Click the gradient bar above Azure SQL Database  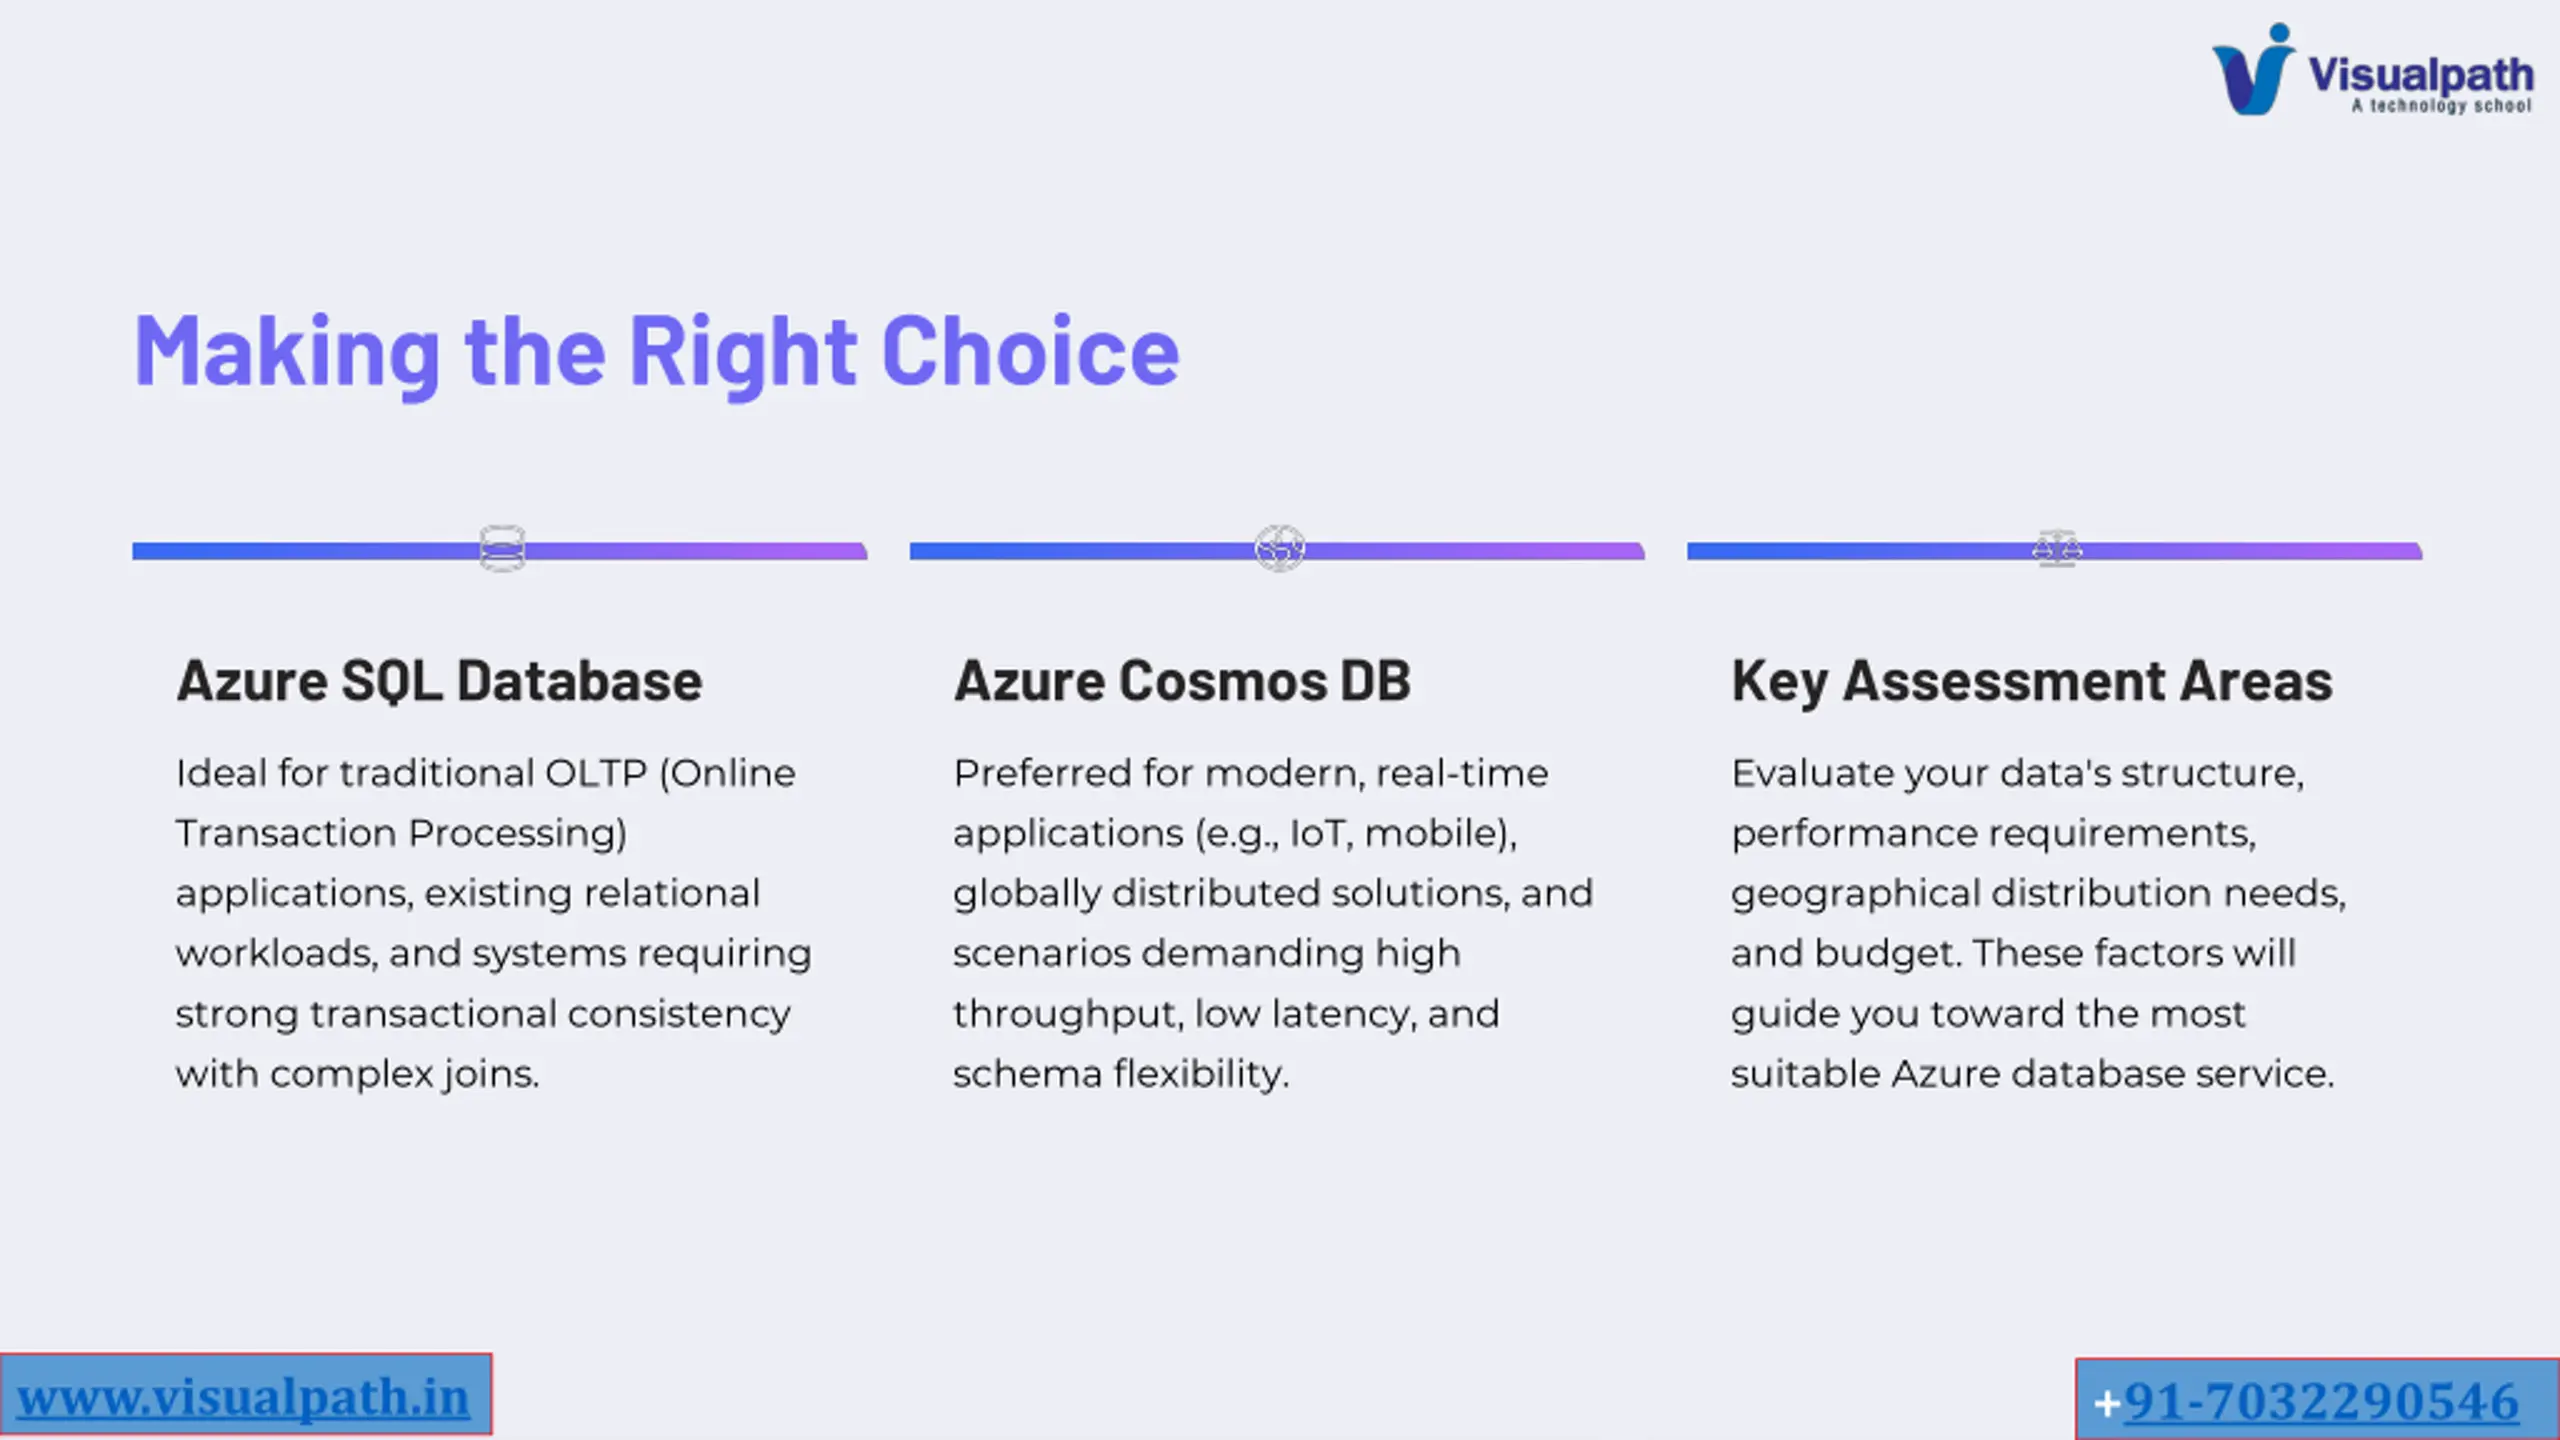(500, 551)
